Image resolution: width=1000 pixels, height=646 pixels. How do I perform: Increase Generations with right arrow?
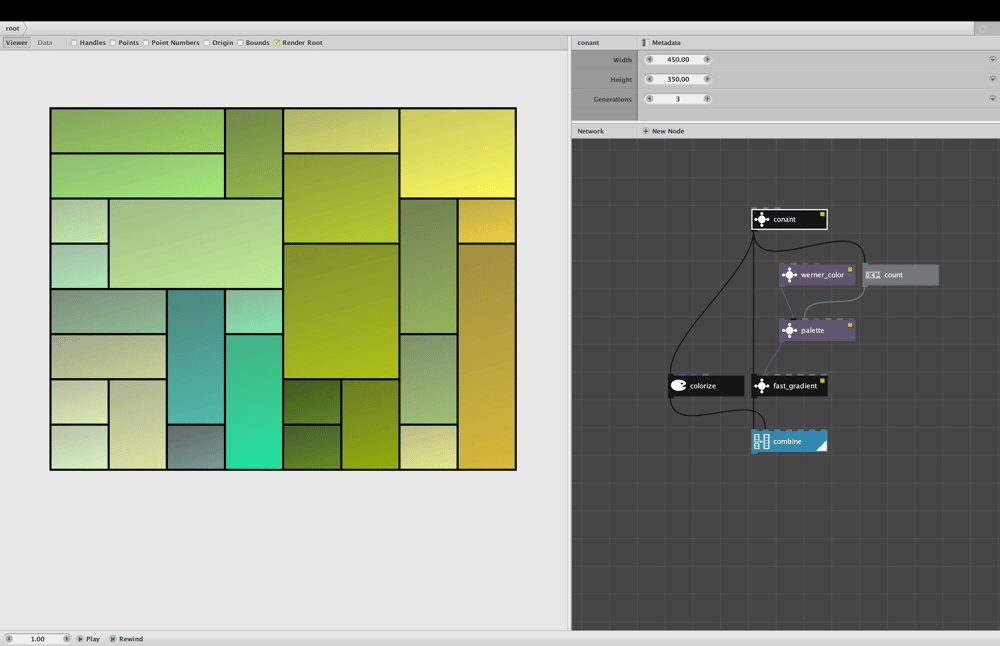click(707, 99)
